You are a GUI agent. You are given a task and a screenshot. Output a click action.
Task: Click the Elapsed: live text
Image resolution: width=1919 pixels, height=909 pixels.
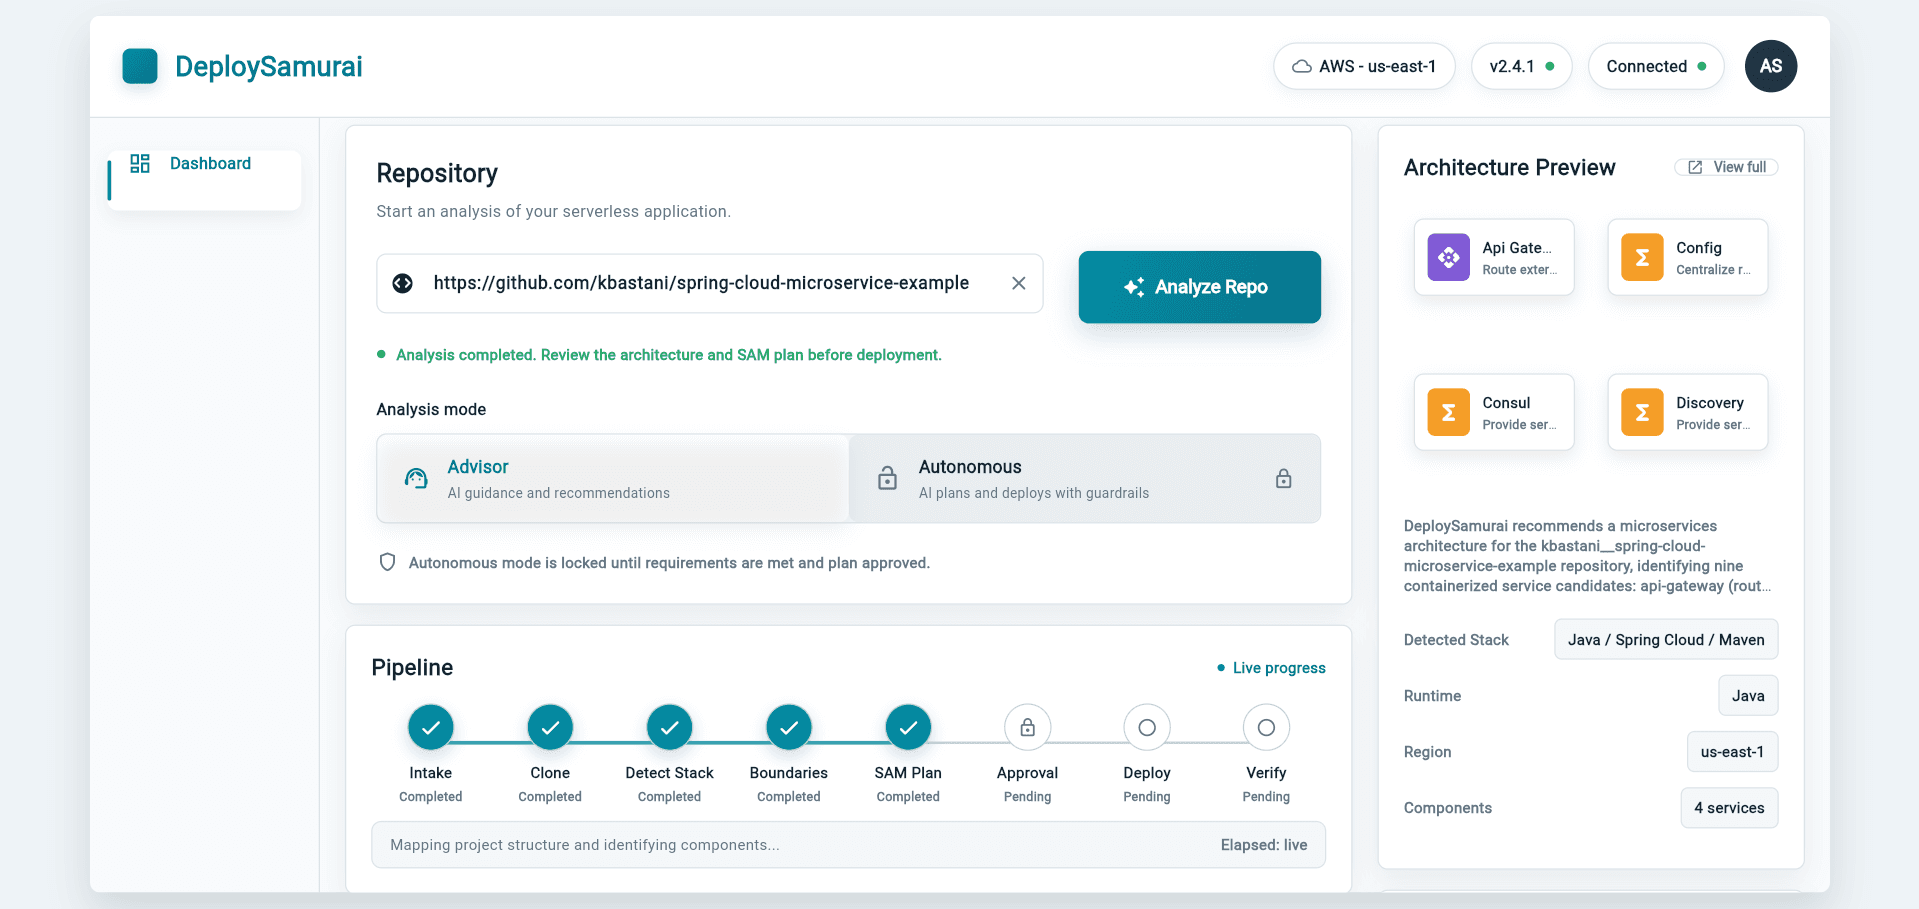1264,845
